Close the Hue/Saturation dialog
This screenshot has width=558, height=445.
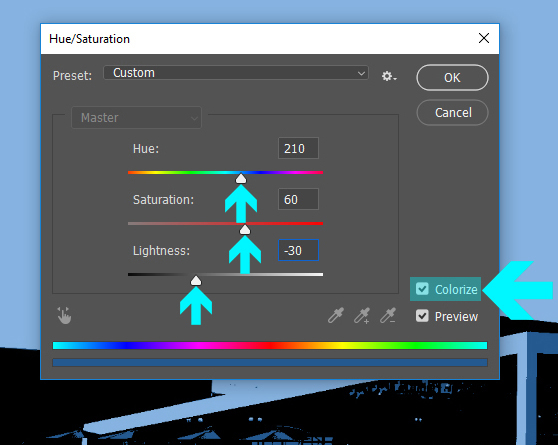tap(484, 38)
